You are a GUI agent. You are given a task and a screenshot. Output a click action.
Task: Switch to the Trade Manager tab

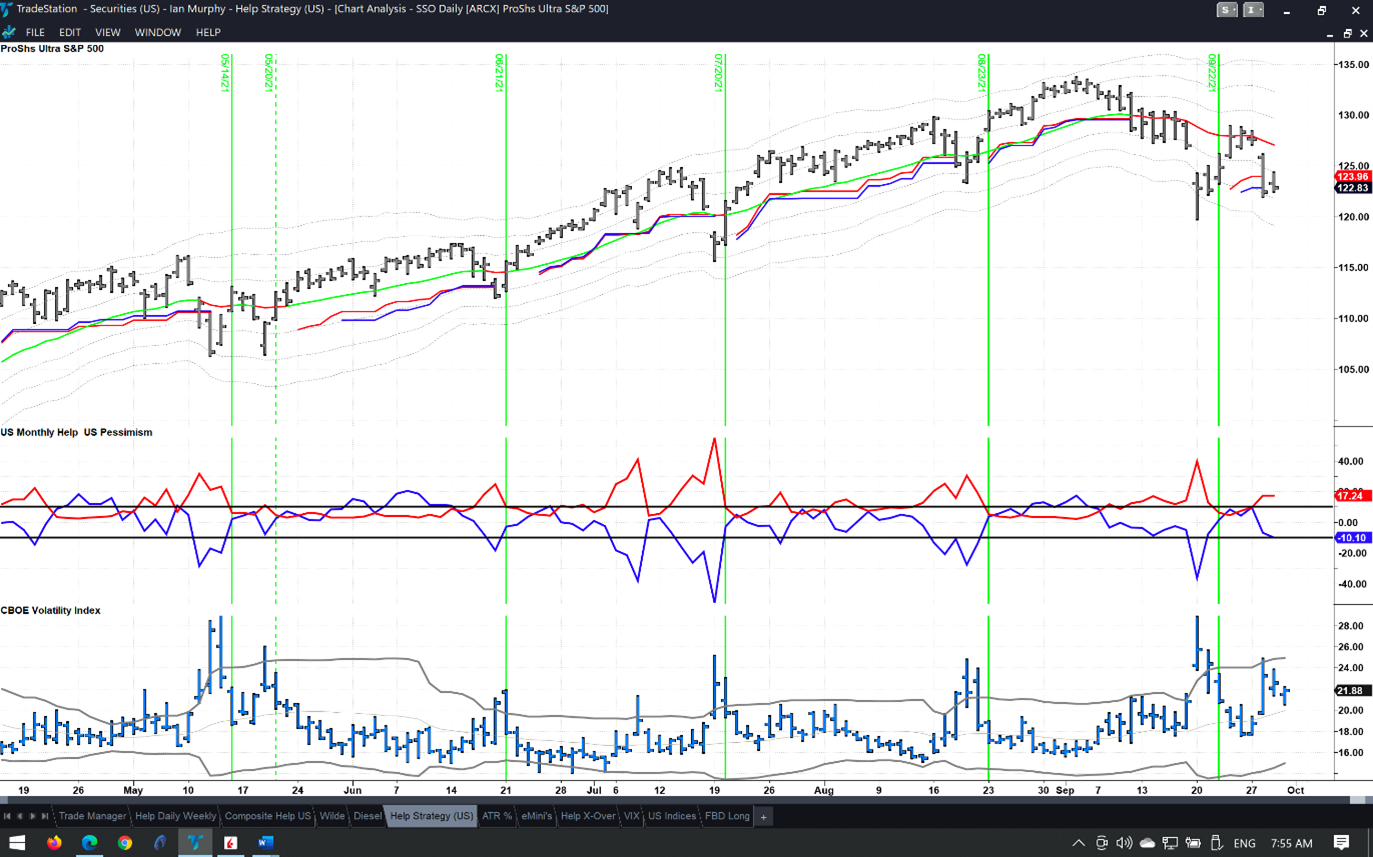point(92,817)
